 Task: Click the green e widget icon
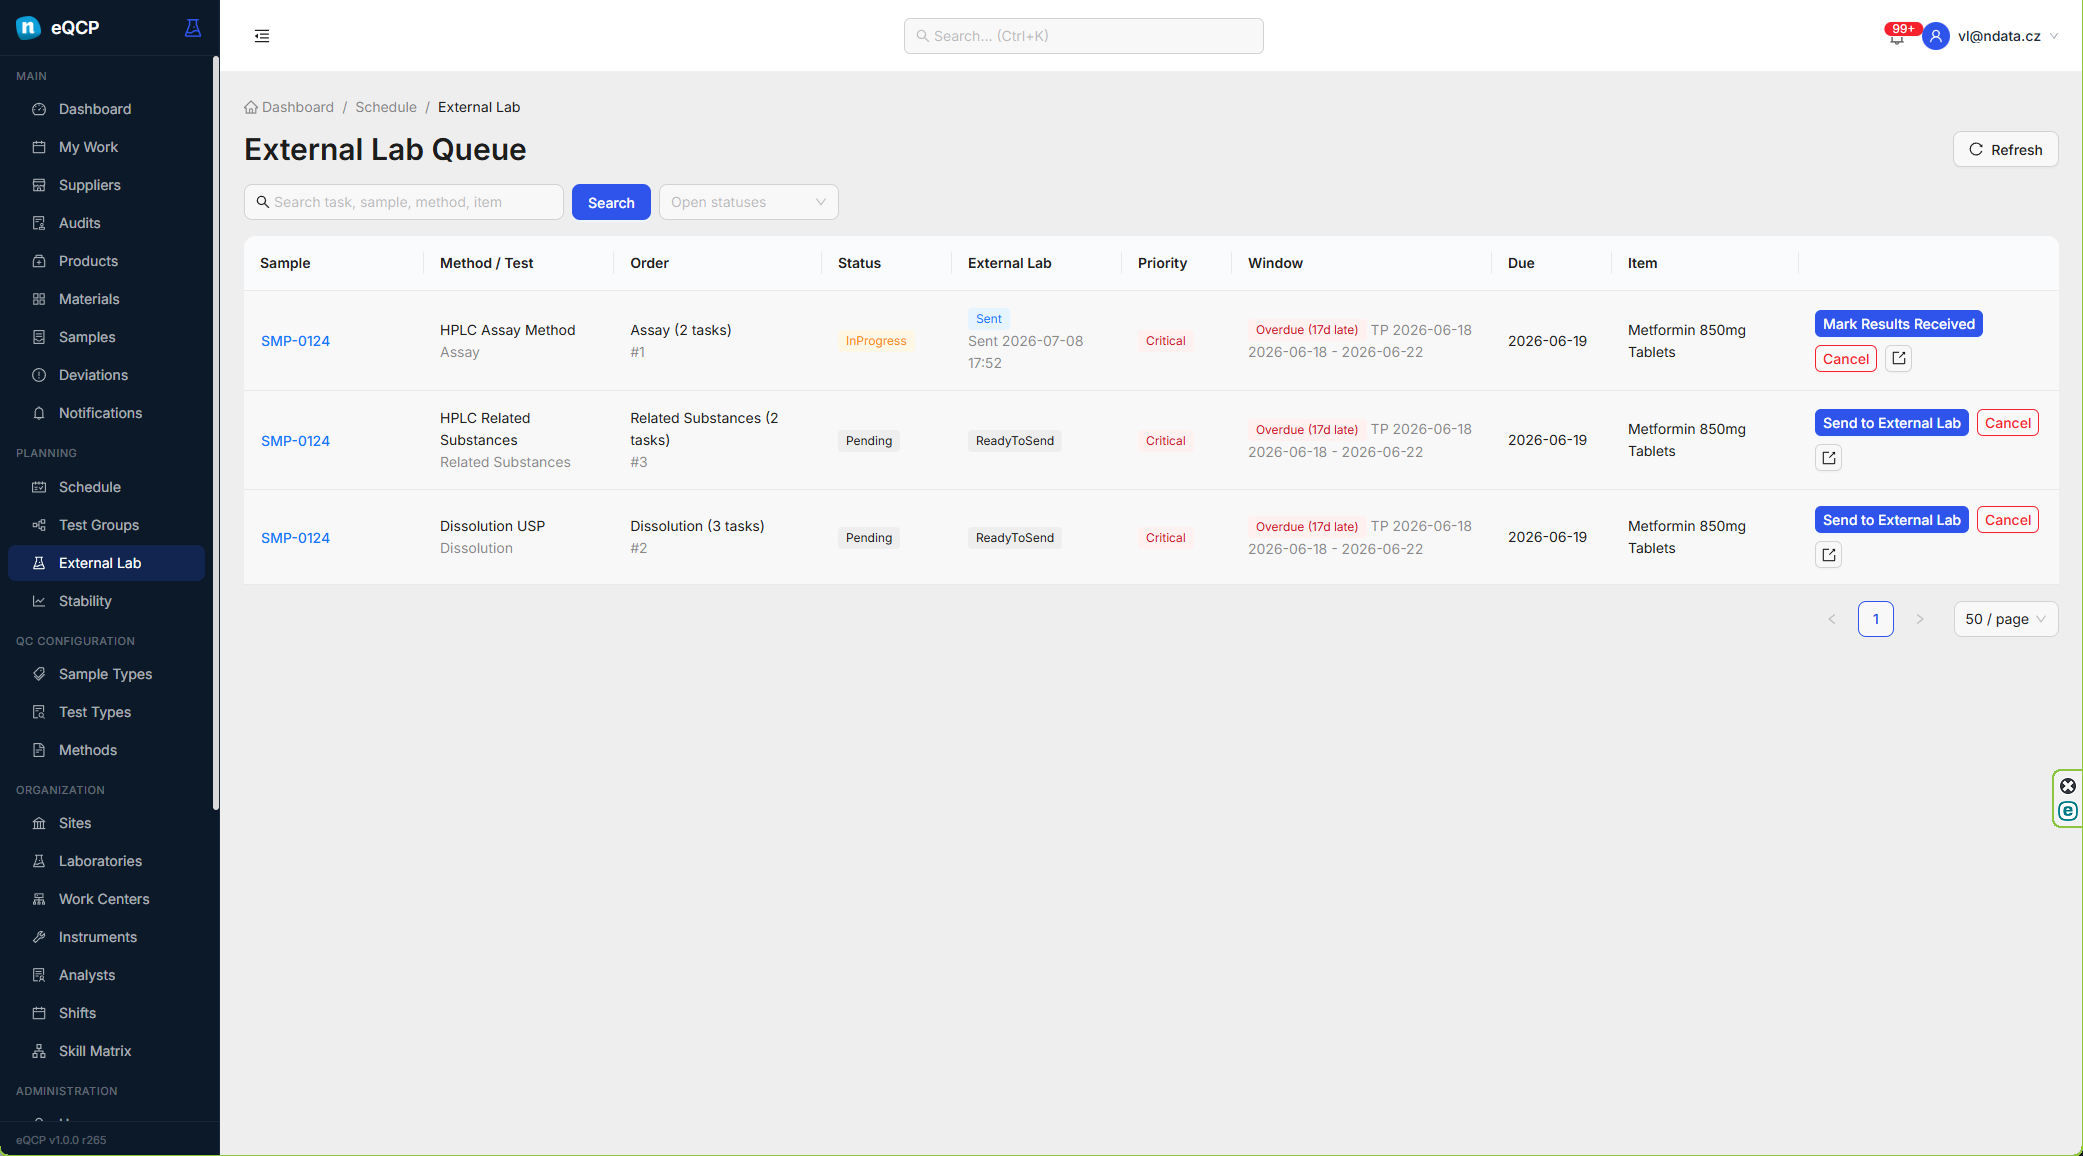pos(2068,811)
